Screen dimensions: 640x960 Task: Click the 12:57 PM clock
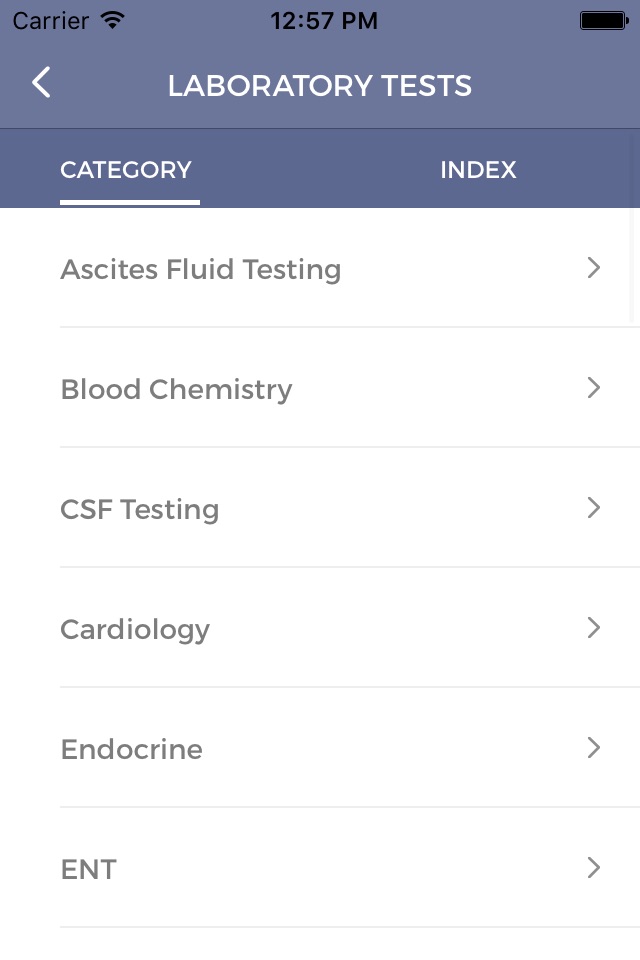tap(324, 21)
